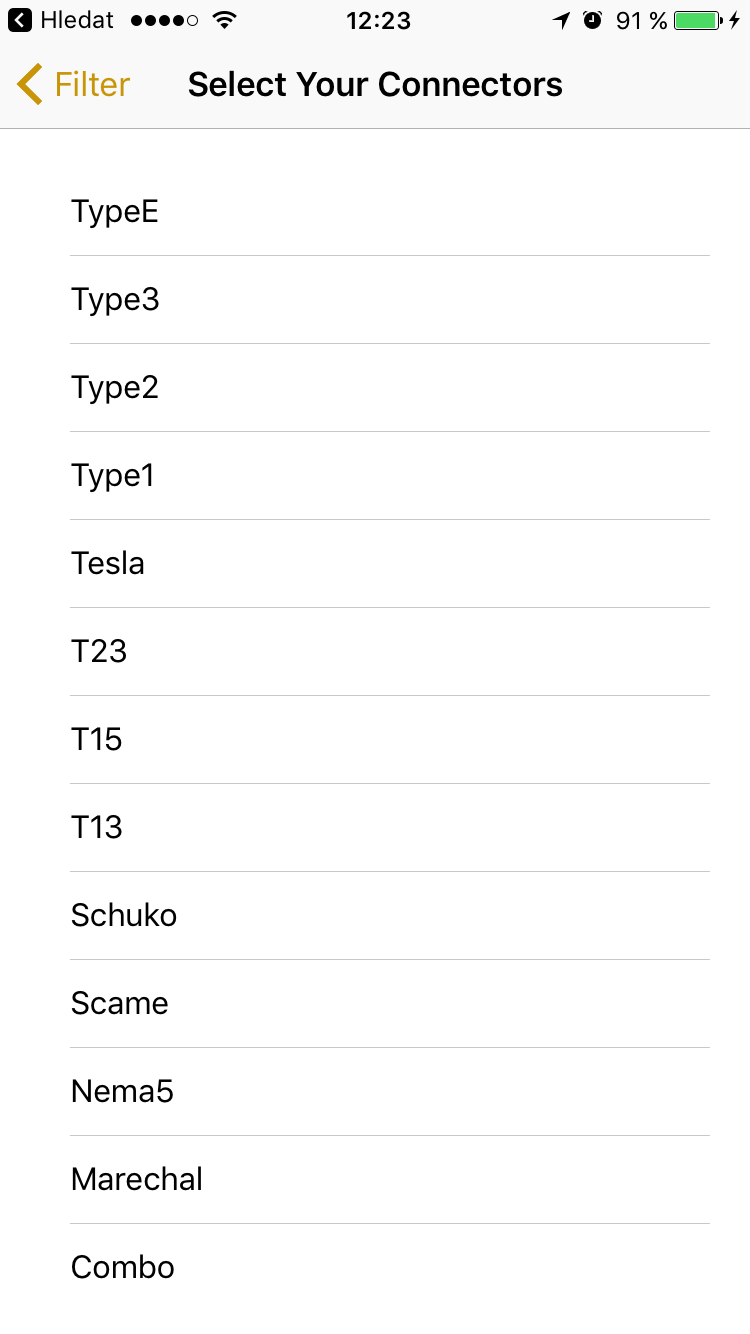The width and height of the screenshot is (750, 1334).
Task: Tap the alarm clock status icon
Action: pyautogui.click(x=593, y=20)
